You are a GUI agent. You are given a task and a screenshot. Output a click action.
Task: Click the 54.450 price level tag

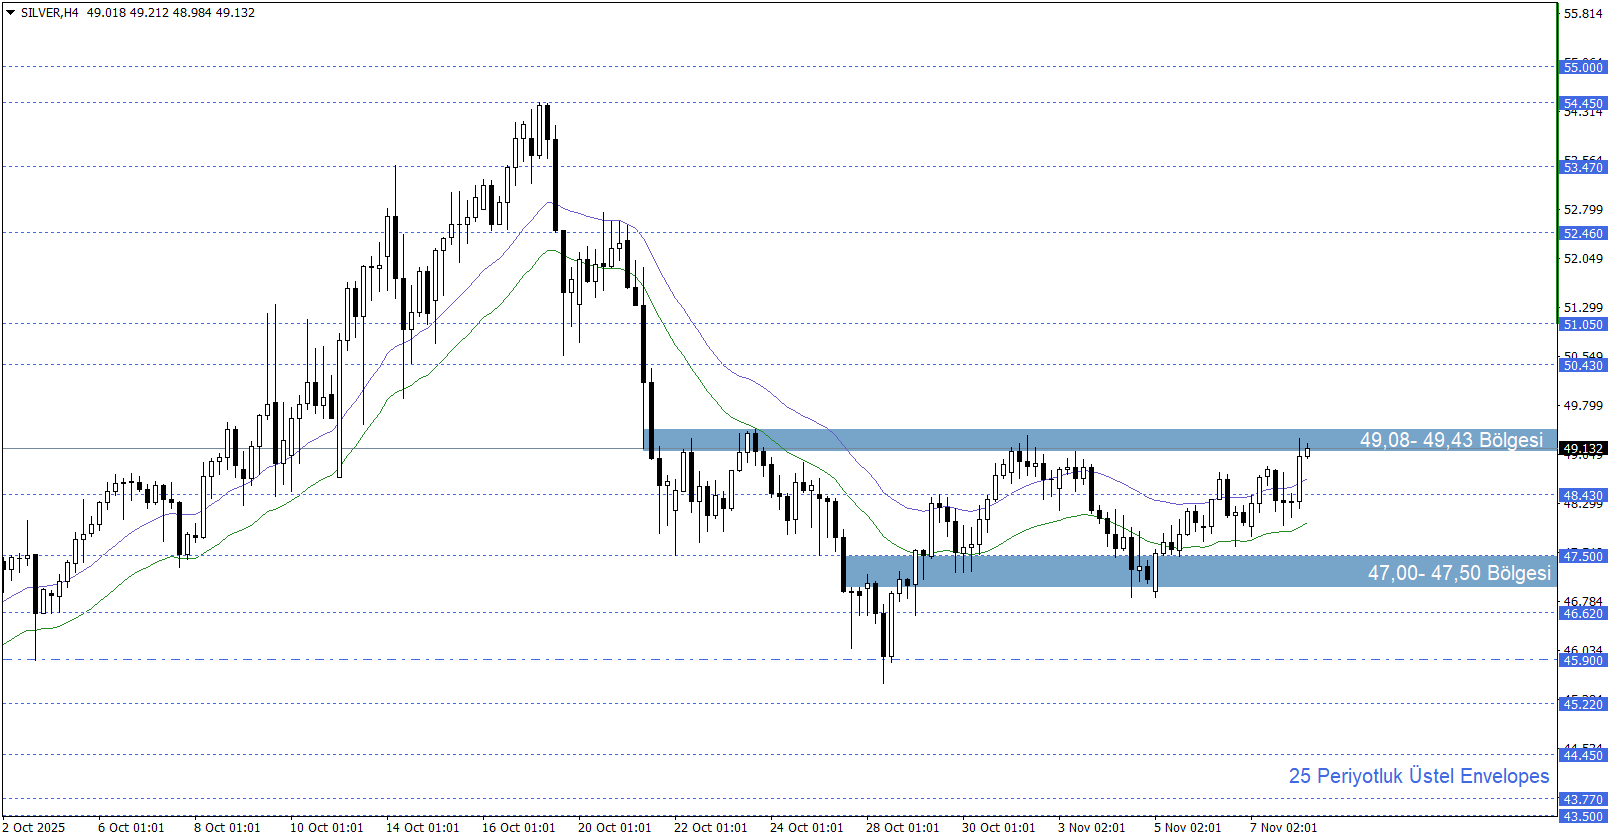(1583, 103)
